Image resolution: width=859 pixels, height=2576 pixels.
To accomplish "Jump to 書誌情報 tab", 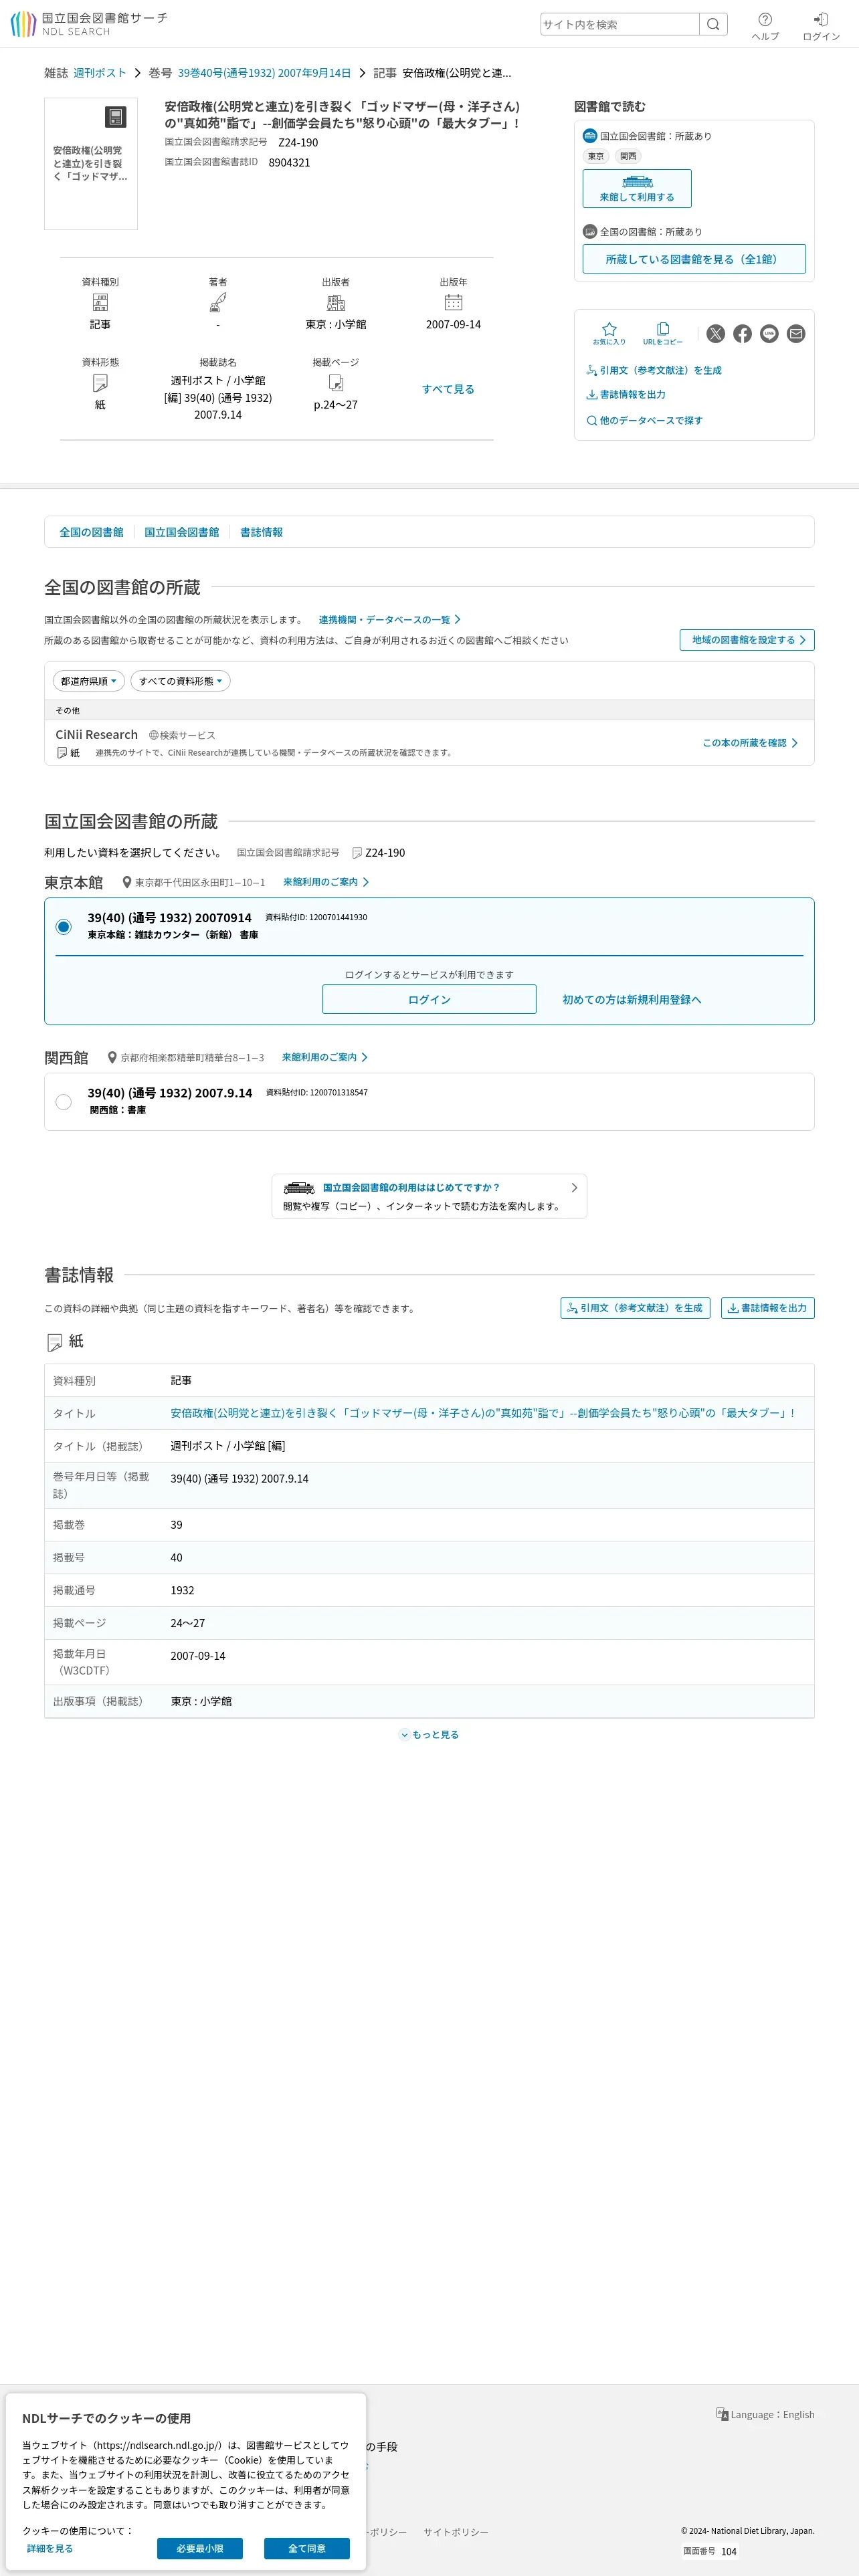I will [261, 532].
